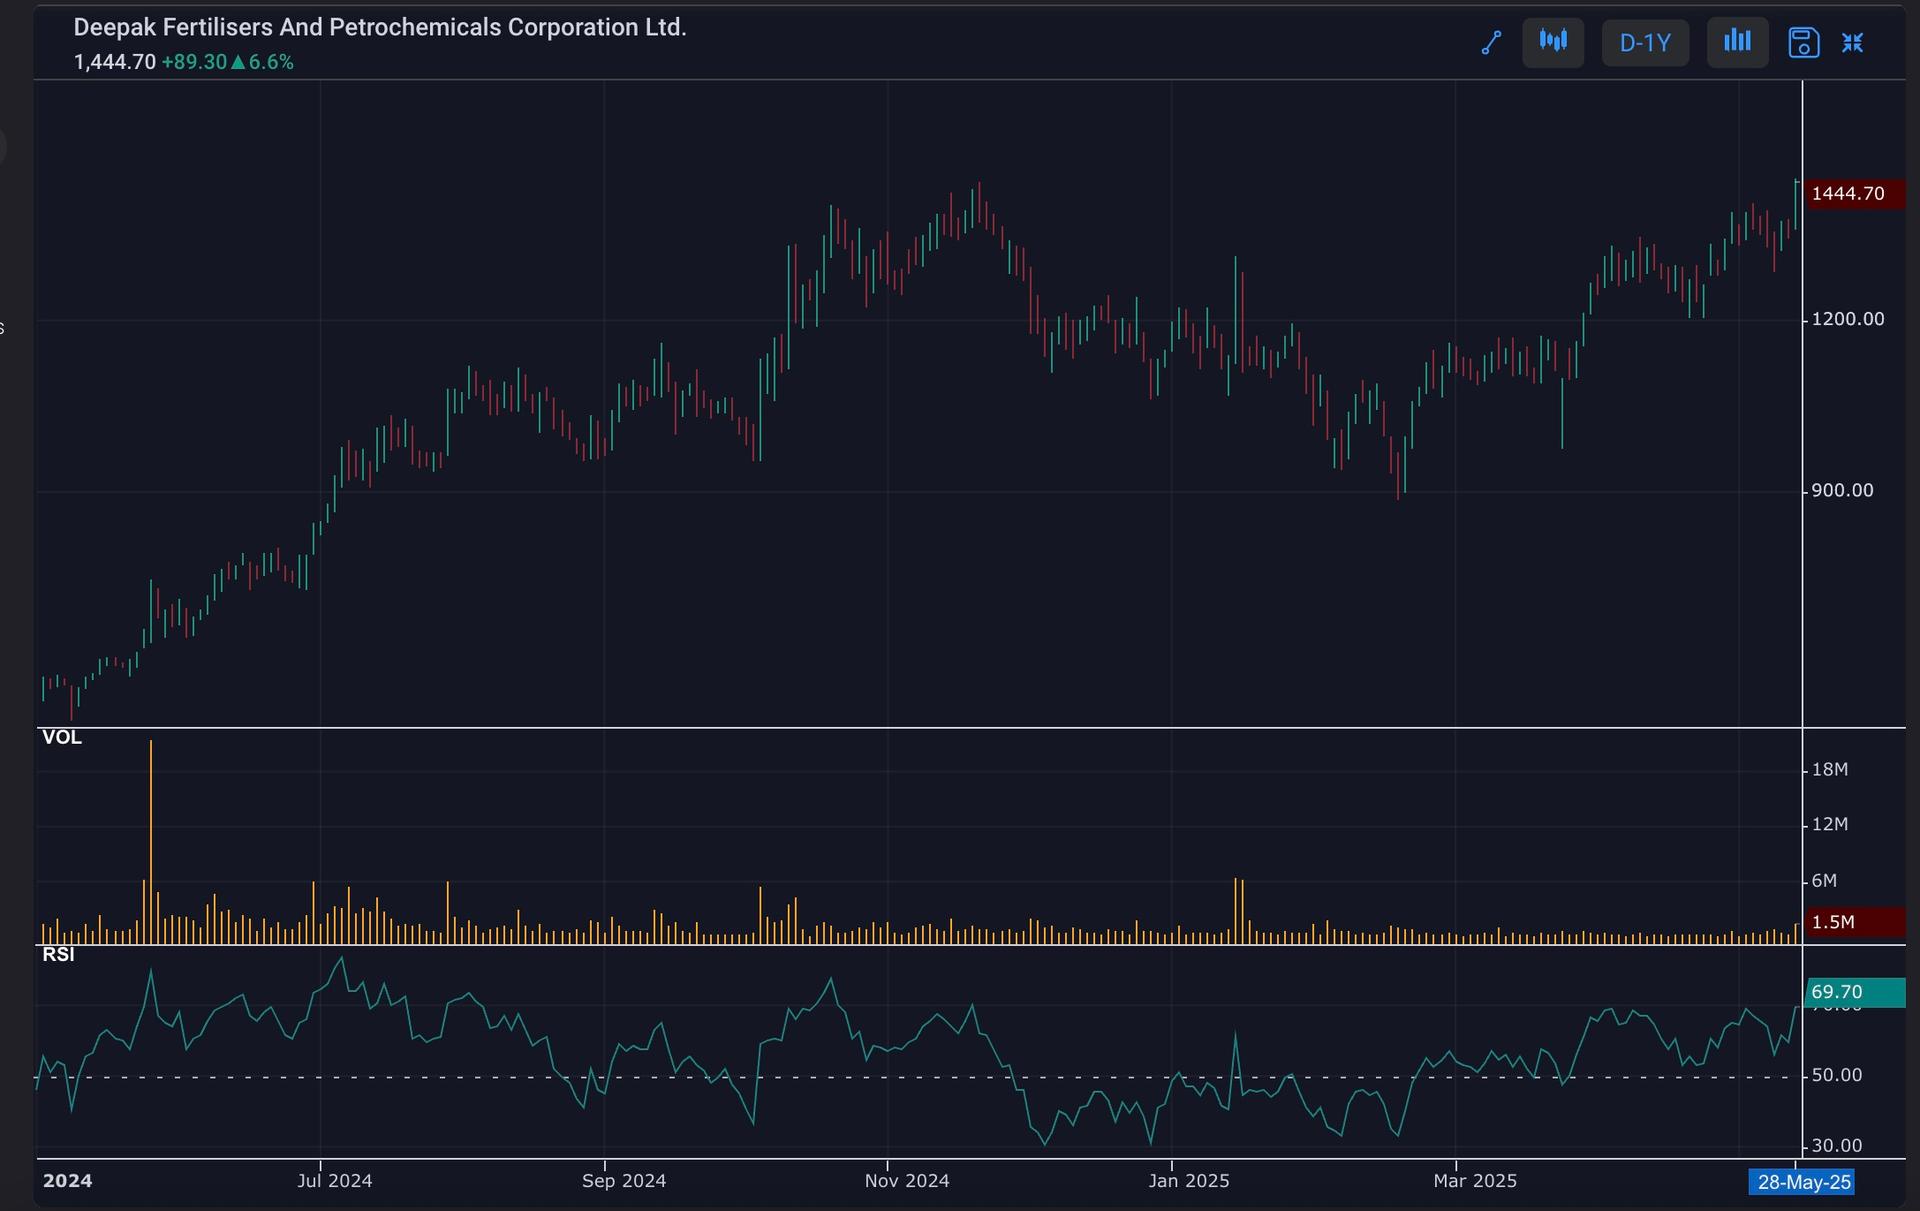Open the candlestick chart type selector
Screen dimensions: 1920x1211
(1553, 42)
